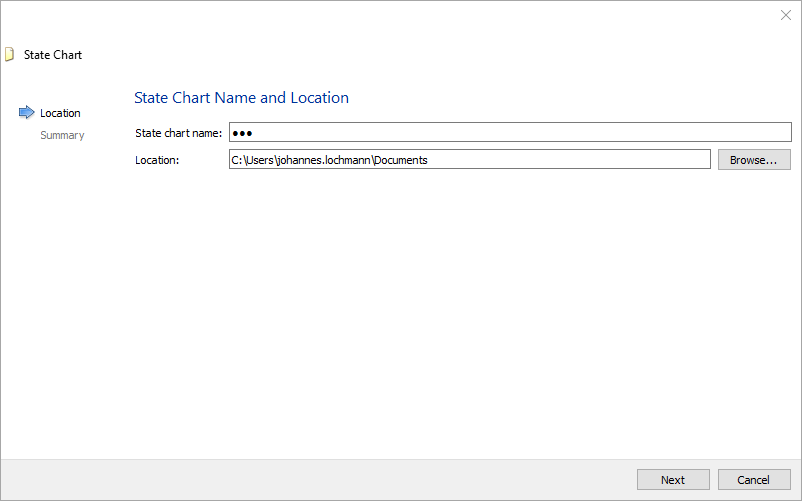Click the dots entered in name field
802x501 pixels.
click(x=241, y=133)
